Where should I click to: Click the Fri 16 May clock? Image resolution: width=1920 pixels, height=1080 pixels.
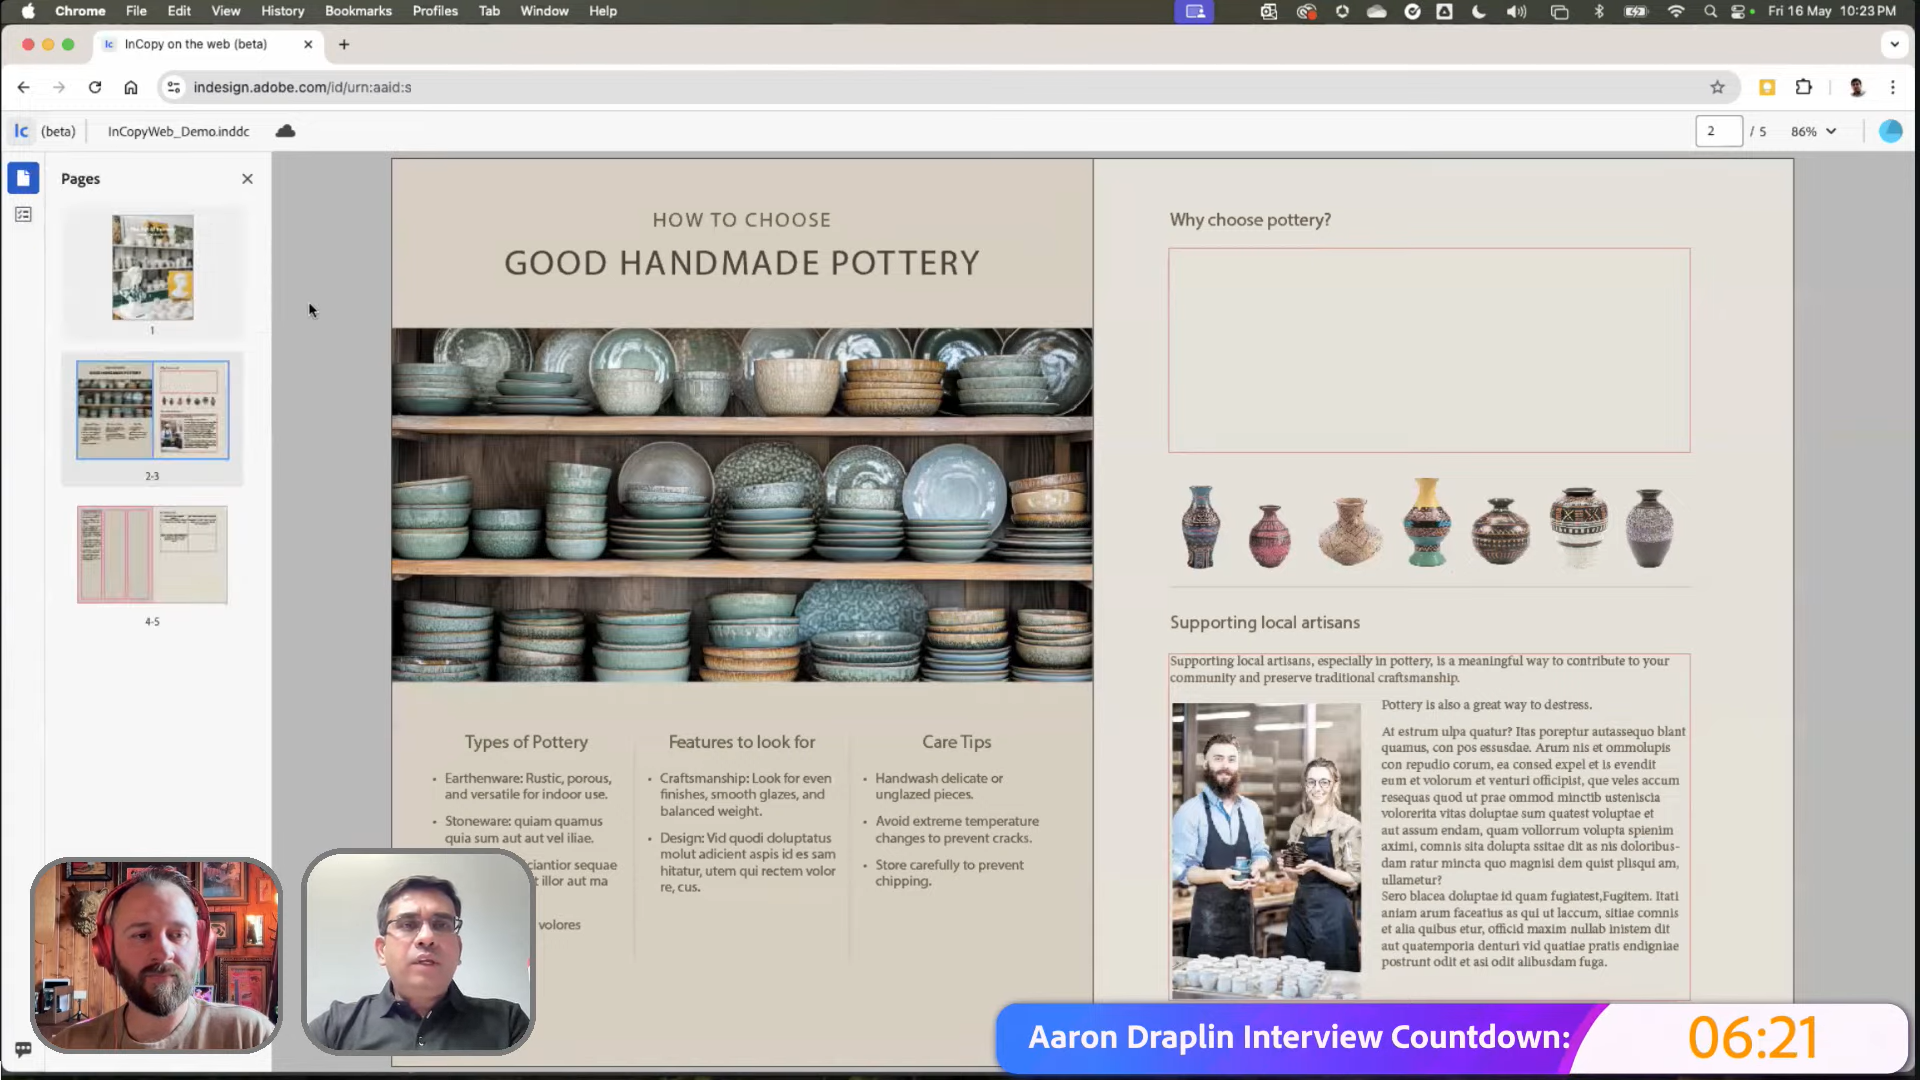[x=1832, y=11]
